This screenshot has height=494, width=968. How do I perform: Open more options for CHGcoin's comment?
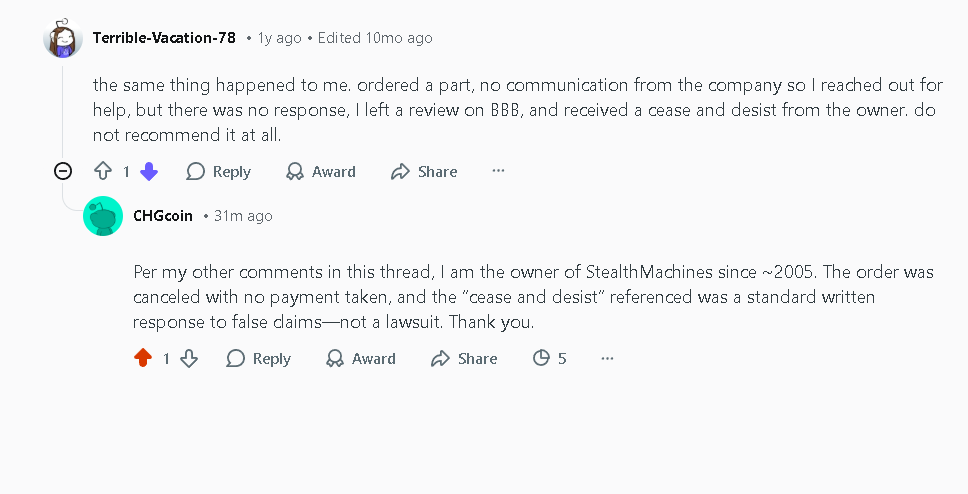click(x=607, y=358)
